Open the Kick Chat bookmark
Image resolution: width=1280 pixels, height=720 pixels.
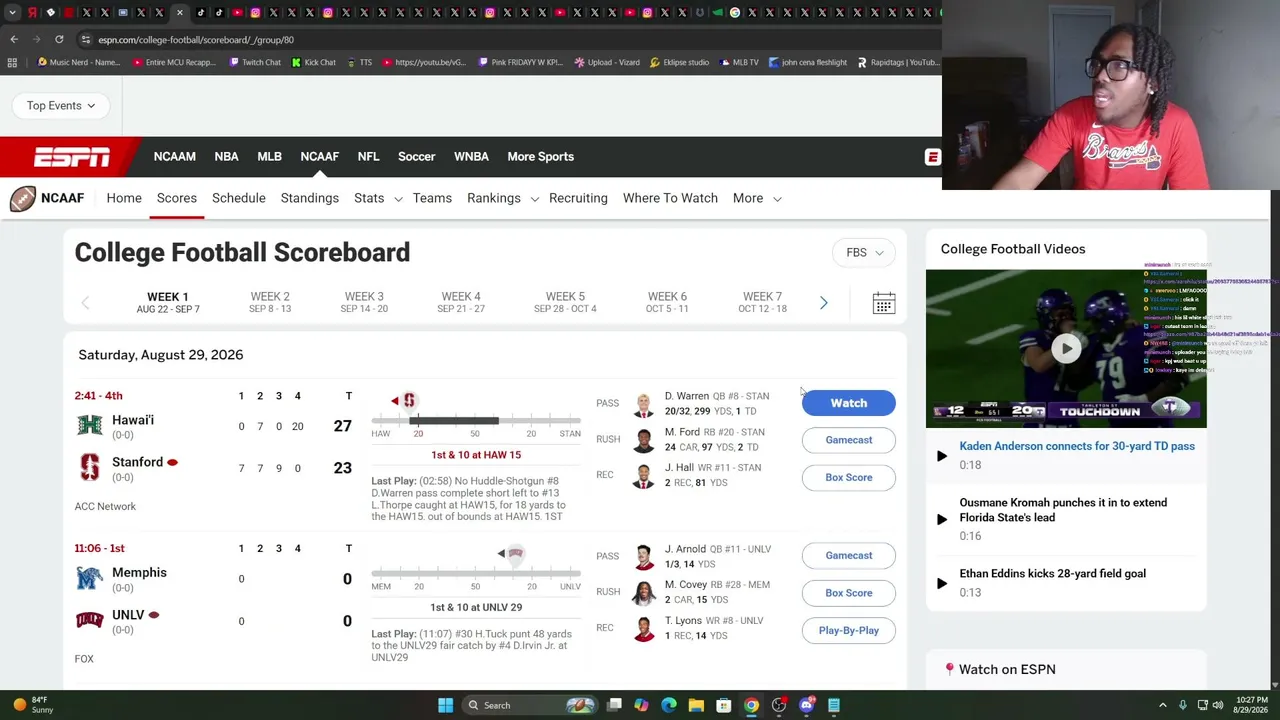click(313, 62)
